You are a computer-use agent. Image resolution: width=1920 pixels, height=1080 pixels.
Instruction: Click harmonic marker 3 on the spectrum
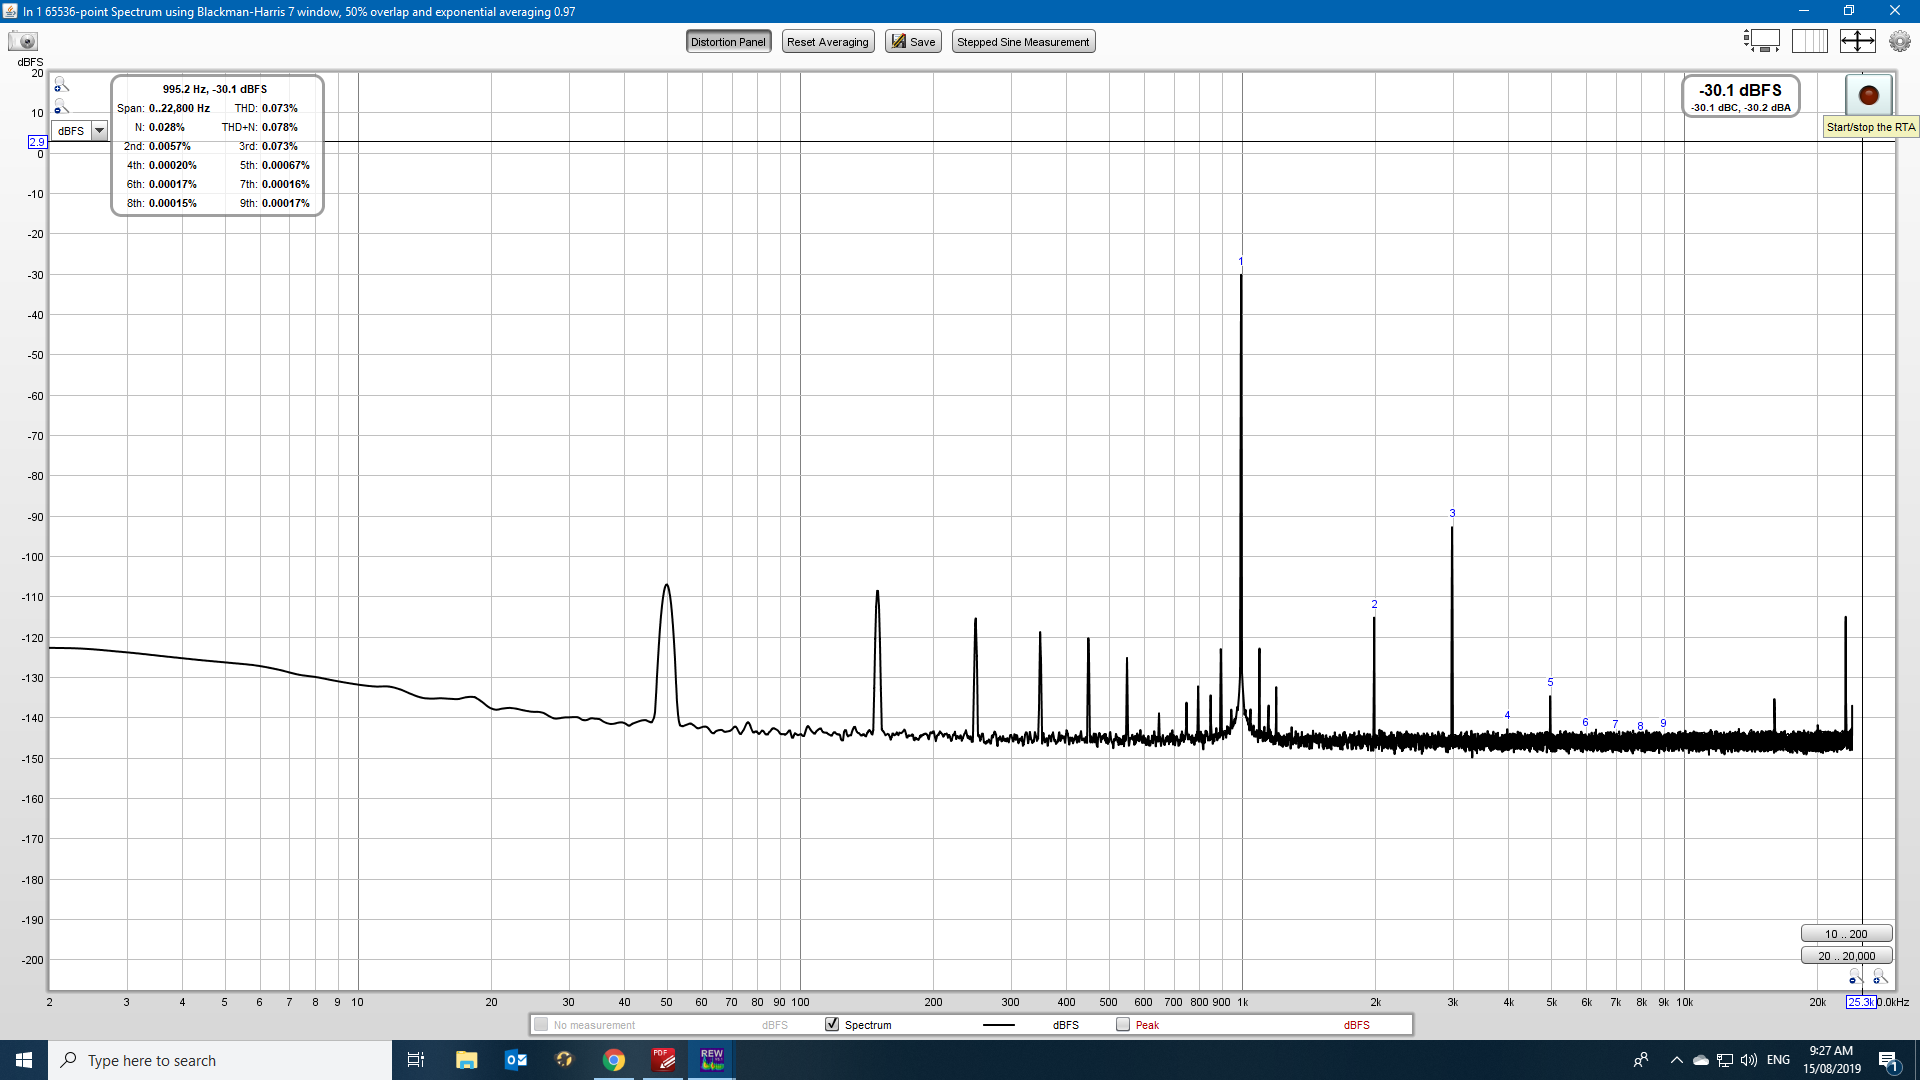click(1452, 513)
